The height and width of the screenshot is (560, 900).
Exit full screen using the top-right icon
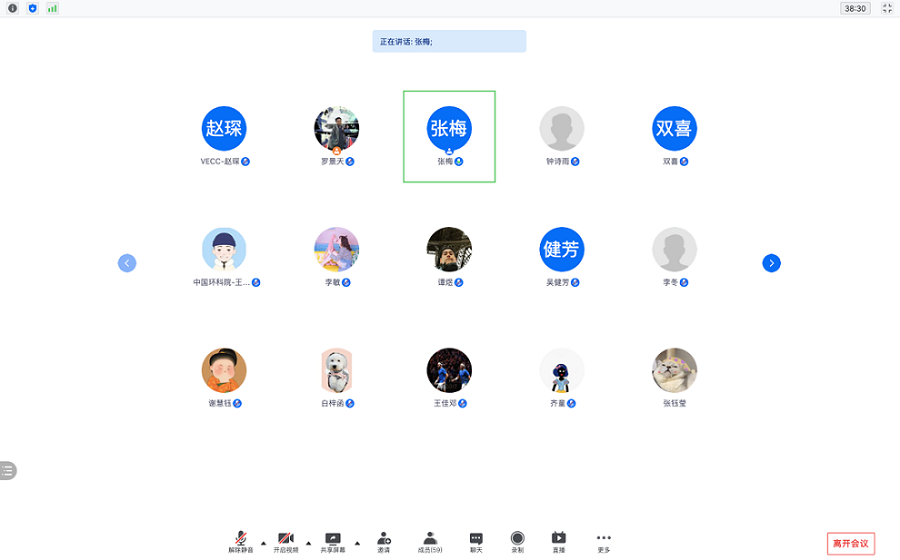[x=886, y=8]
